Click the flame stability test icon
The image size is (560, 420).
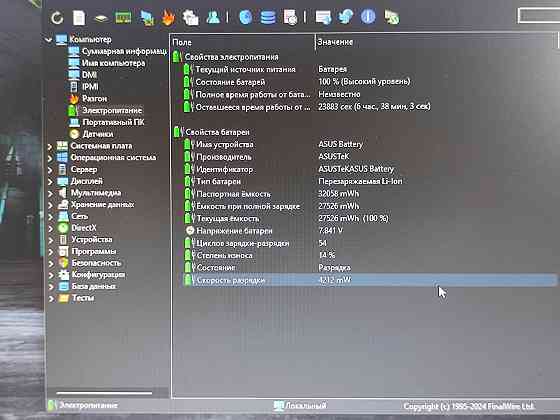[x=168, y=18]
